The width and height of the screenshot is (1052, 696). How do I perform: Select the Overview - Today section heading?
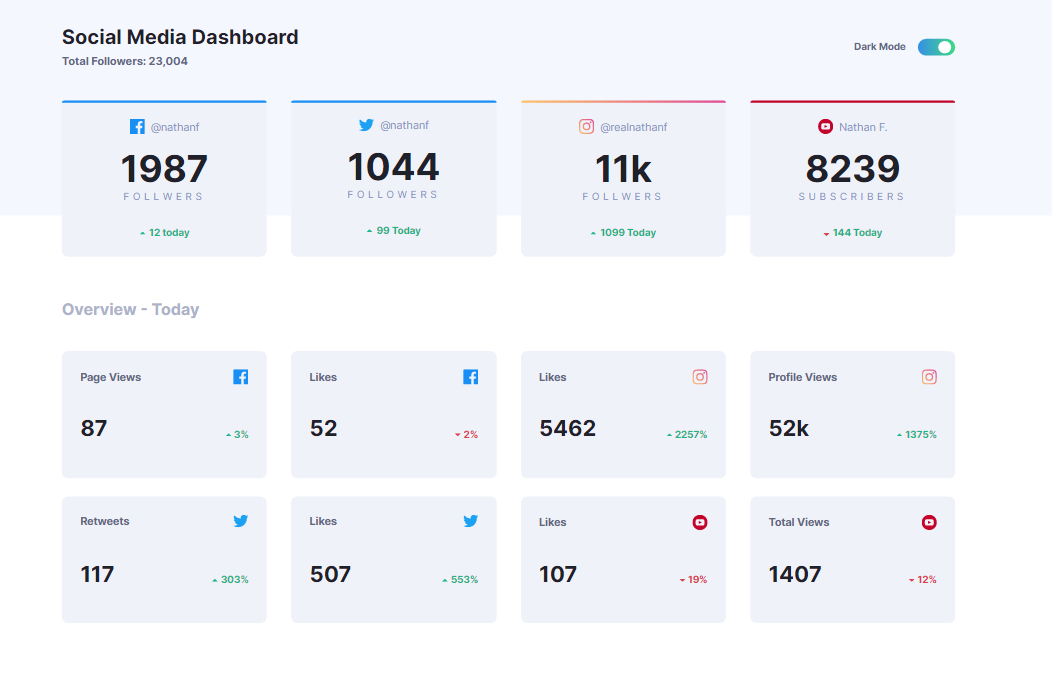(131, 309)
